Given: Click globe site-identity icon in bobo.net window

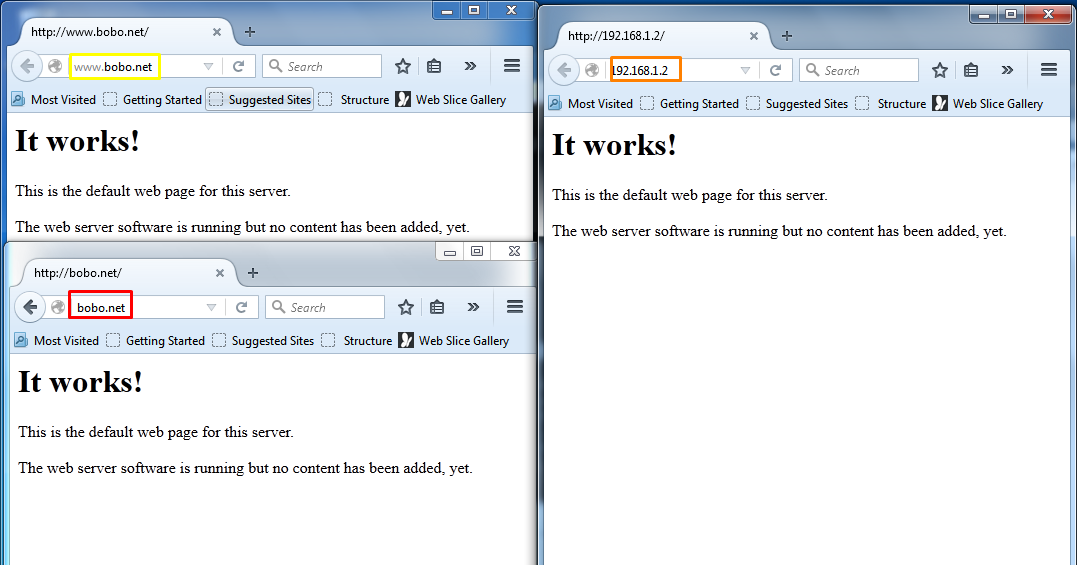Looking at the screenshot, I should point(58,308).
